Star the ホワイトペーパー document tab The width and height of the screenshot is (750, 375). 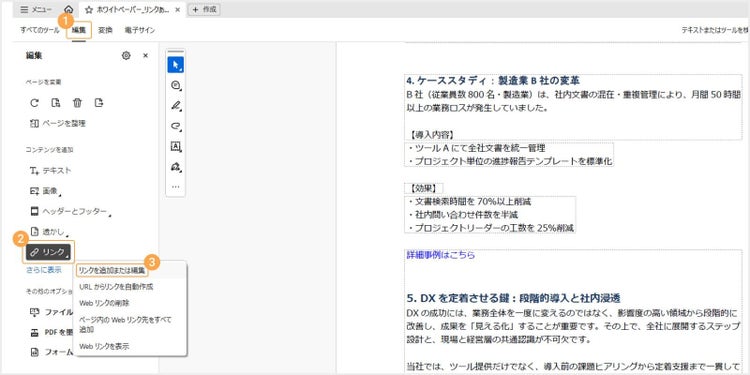click(88, 10)
